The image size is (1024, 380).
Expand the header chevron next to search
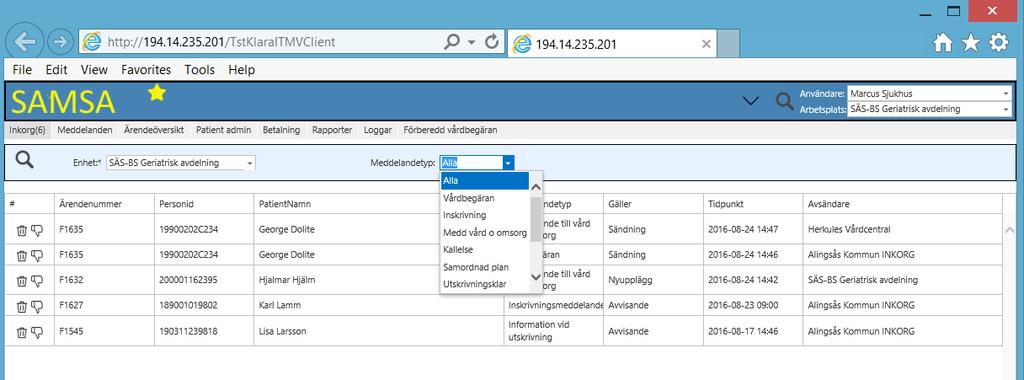(x=752, y=101)
